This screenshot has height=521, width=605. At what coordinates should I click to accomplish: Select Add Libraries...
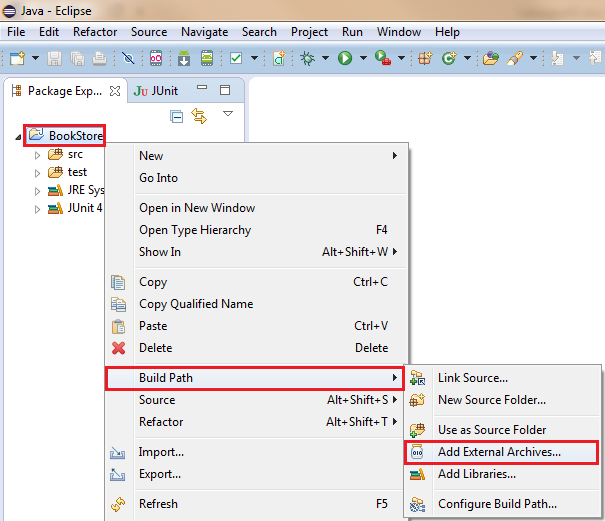502,474
